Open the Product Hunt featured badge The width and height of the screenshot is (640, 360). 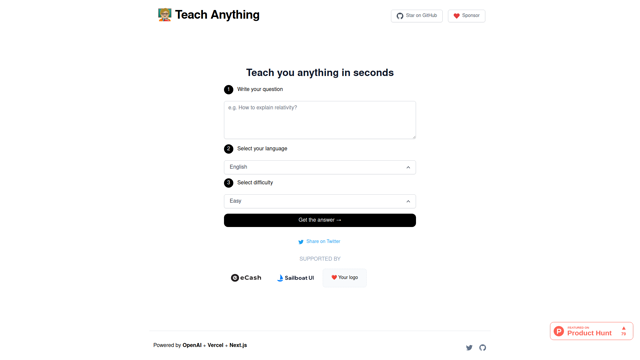coord(591,331)
